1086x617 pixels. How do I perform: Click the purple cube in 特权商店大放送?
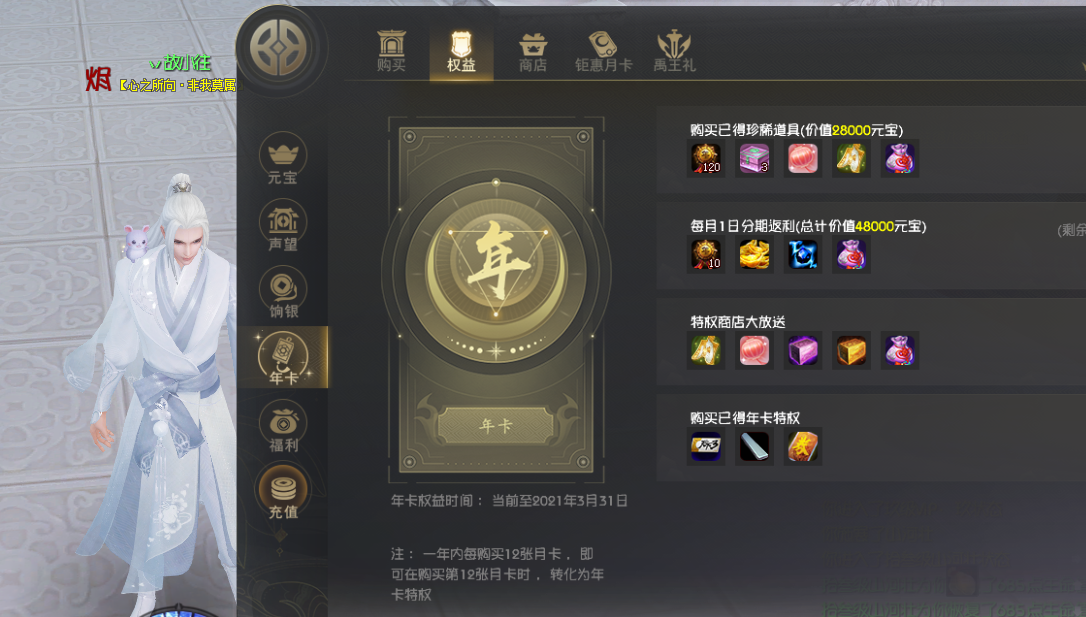pos(803,350)
